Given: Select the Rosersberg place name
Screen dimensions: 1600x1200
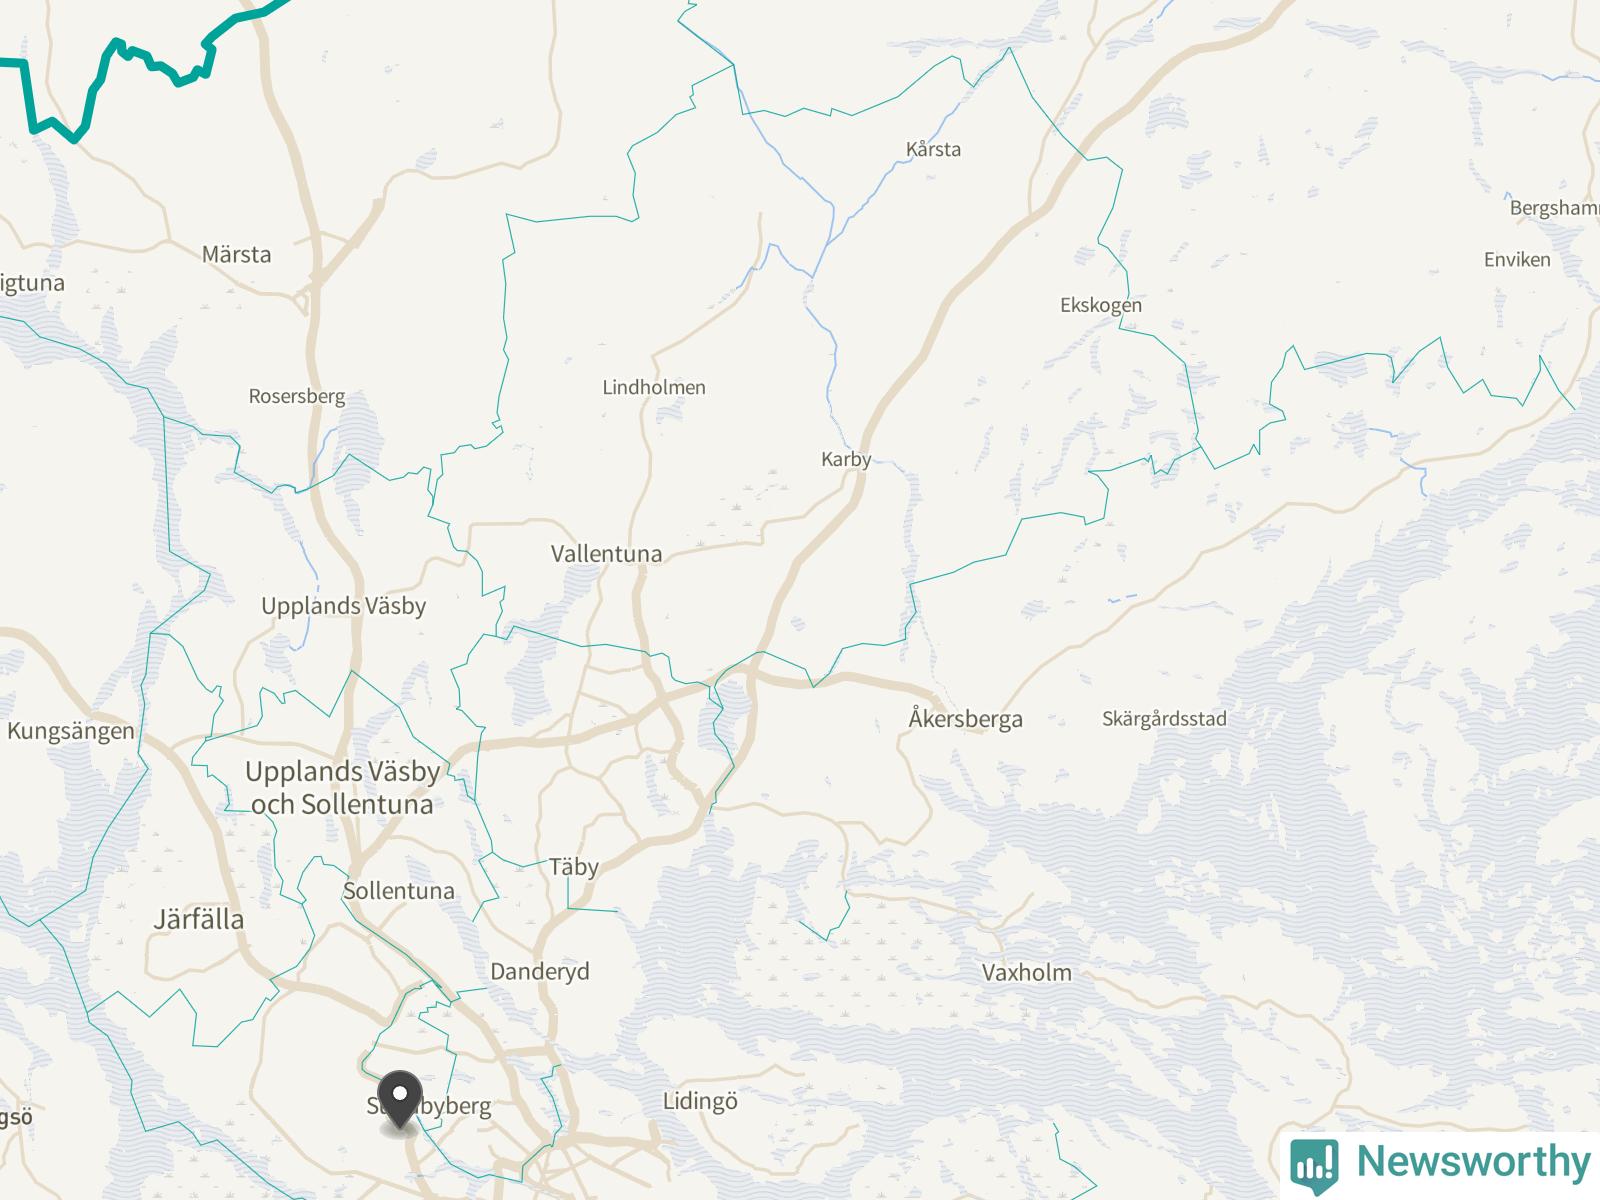Looking at the screenshot, I should click(297, 396).
